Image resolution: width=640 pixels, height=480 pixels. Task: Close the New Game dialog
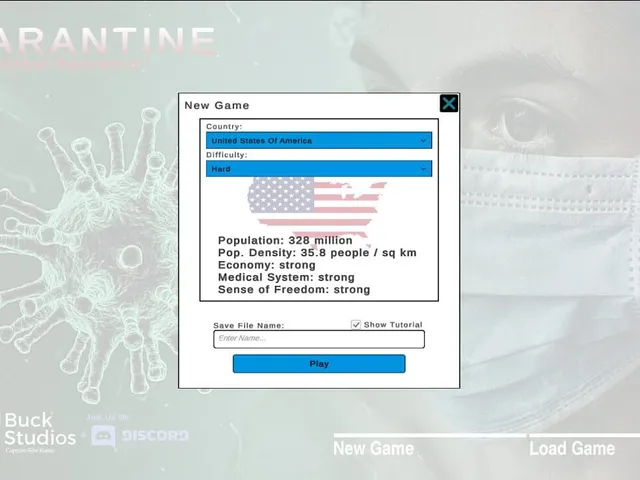449,103
